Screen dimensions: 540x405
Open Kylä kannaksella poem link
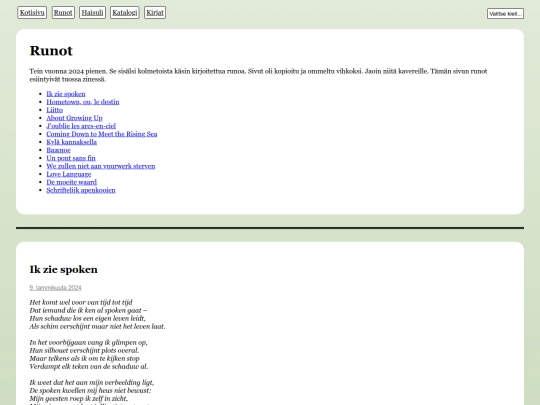pyautogui.click(x=72, y=142)
